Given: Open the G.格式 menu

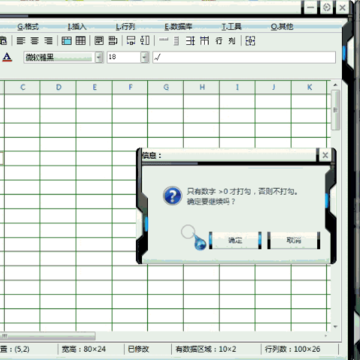Looking at the screenshot, I should point(28,27).
